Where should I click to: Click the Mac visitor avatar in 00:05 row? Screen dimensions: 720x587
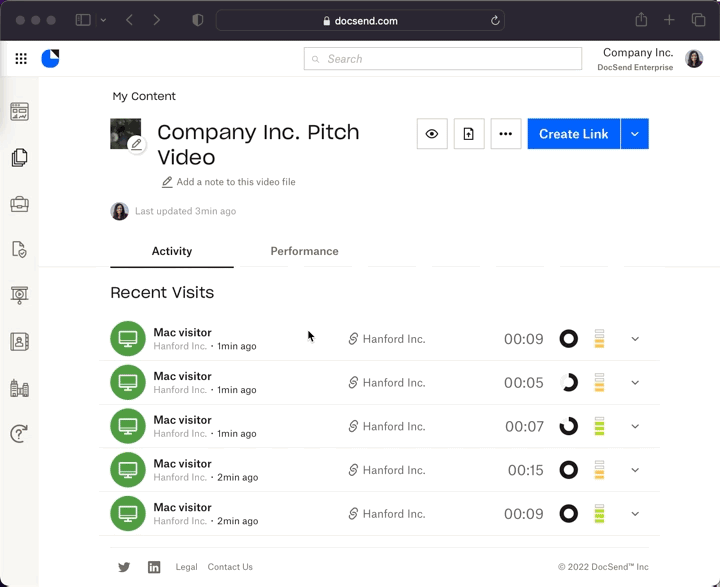click(128, 383)
